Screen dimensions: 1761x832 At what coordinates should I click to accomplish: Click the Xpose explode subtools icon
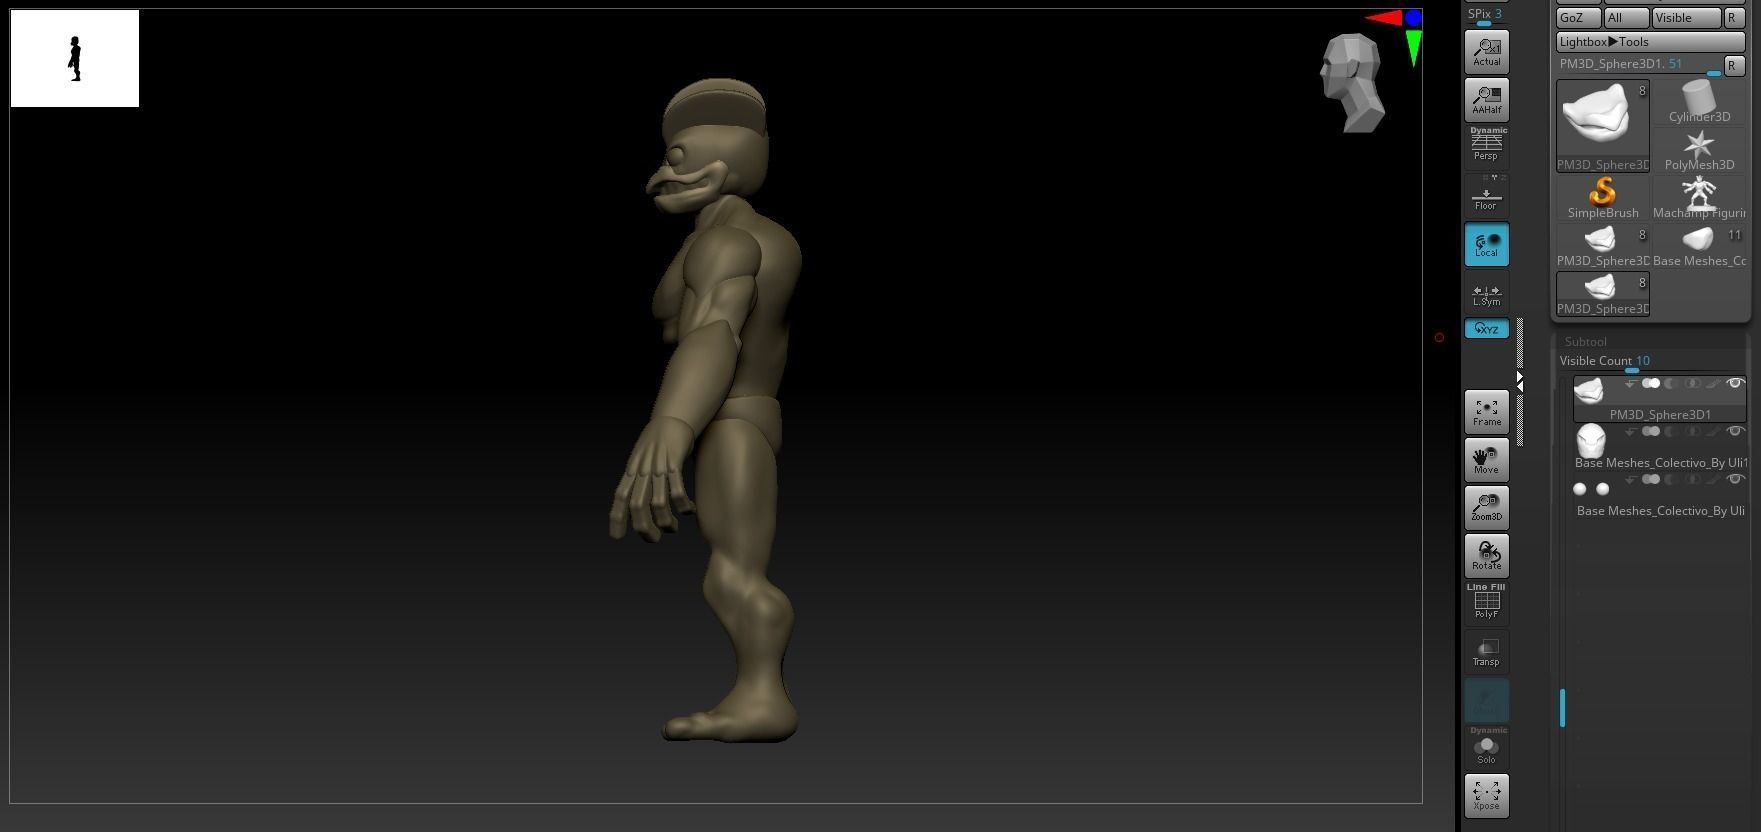[x=1486, y=796]
